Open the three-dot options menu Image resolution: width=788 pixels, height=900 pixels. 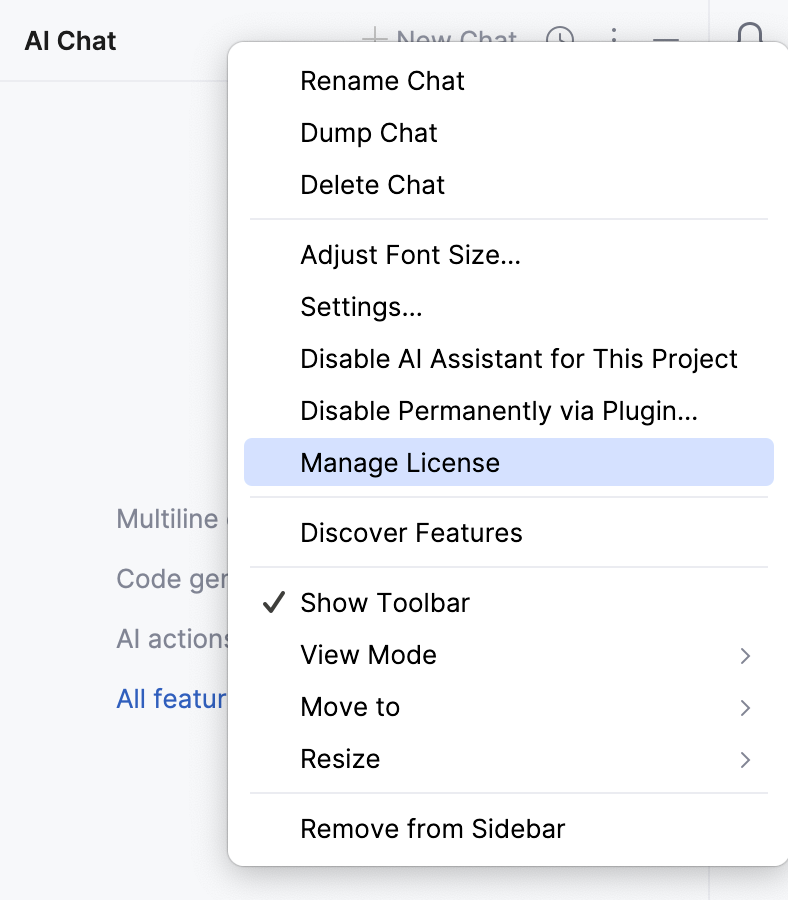tap(613, 42)
